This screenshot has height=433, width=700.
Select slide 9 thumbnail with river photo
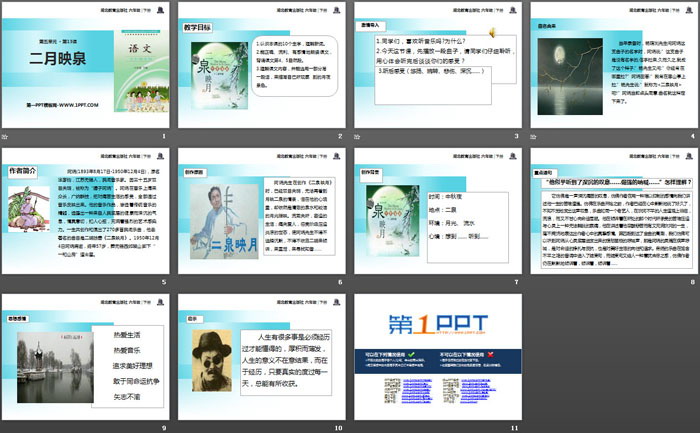pos(86,357)
